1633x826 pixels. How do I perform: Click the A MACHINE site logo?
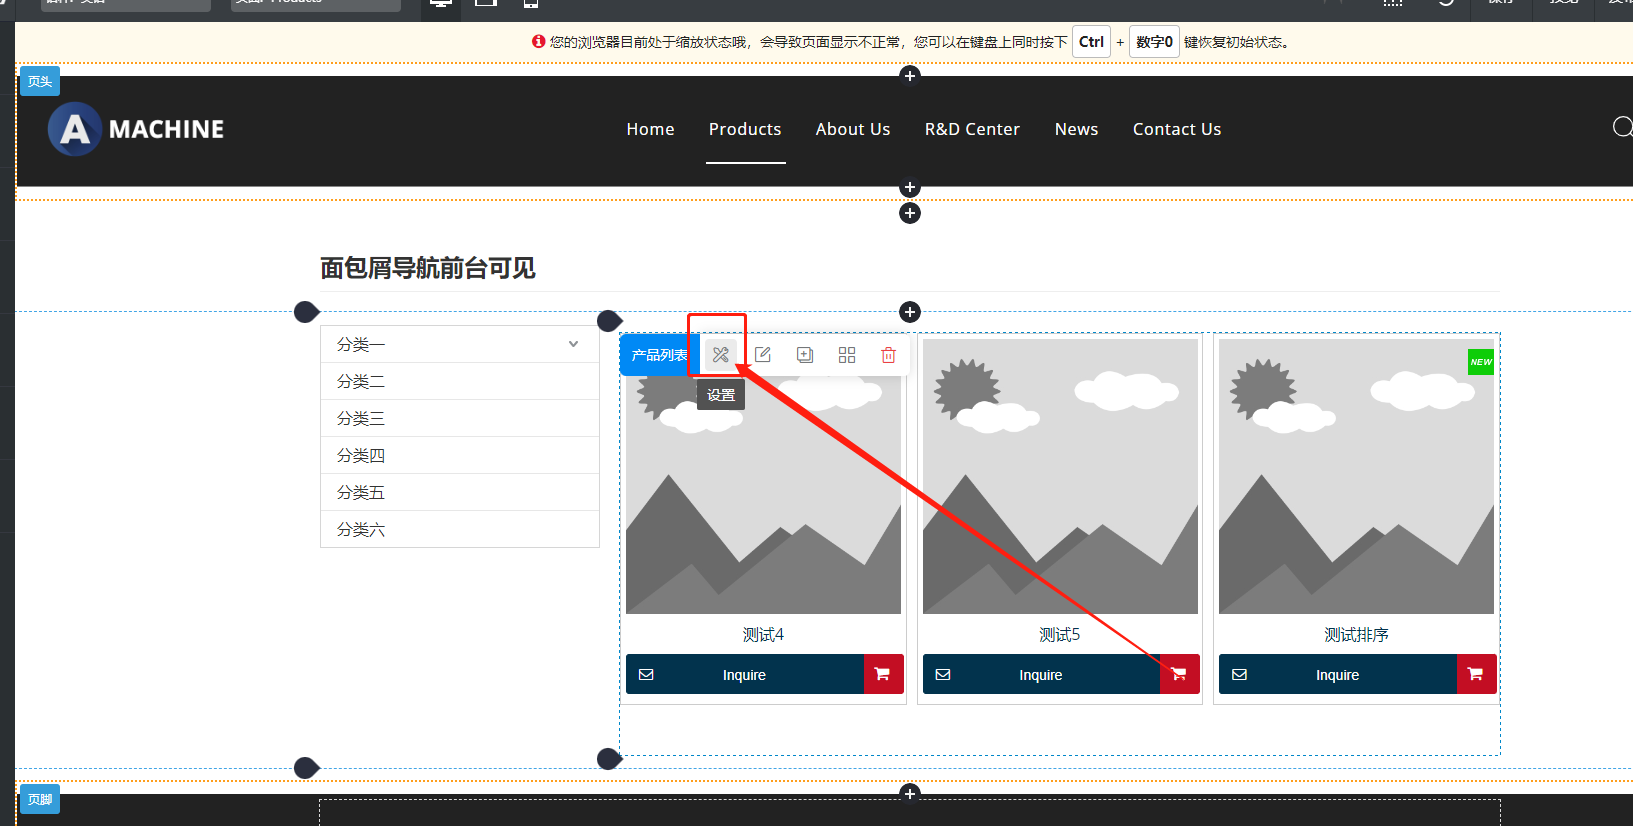(137, 129)
